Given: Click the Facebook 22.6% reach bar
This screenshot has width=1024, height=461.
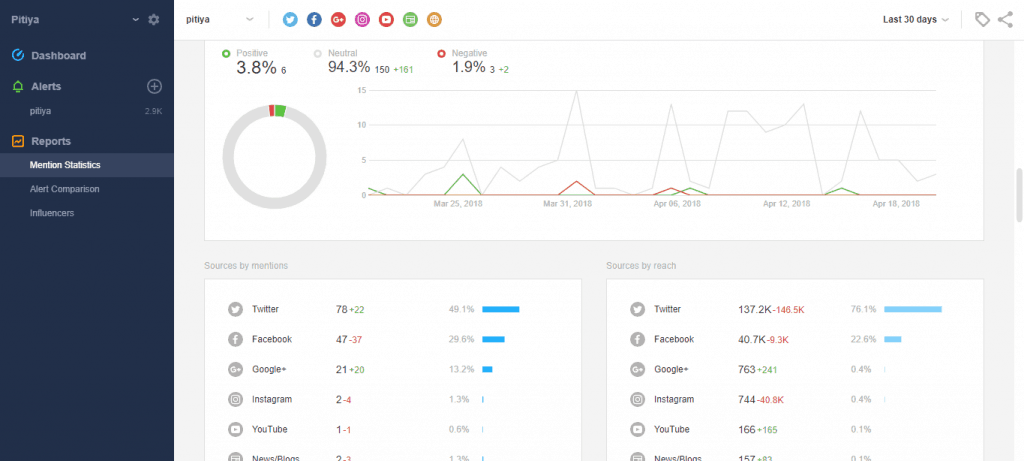Looking at the screenshot, I should (x=893, y=340).
